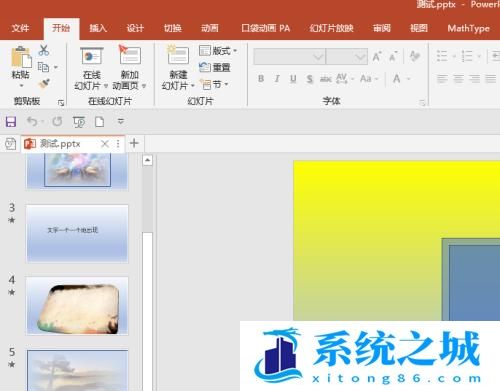
Task: Center align text
Action: point(458,79)
